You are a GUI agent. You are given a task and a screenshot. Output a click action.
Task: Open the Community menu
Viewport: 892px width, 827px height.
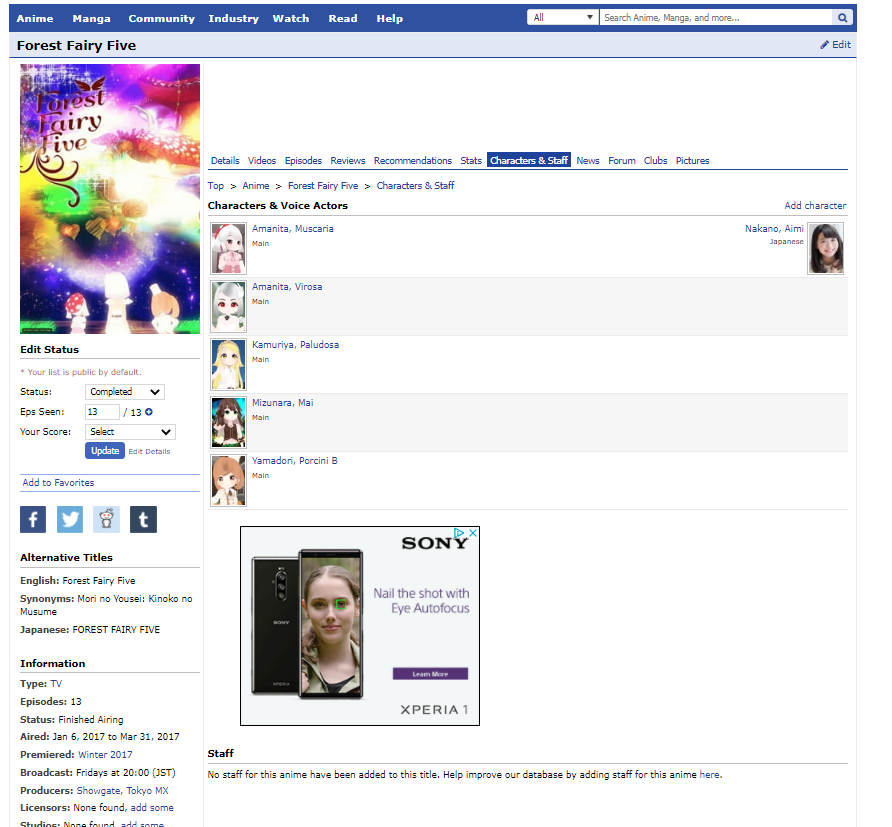(162, 18)
